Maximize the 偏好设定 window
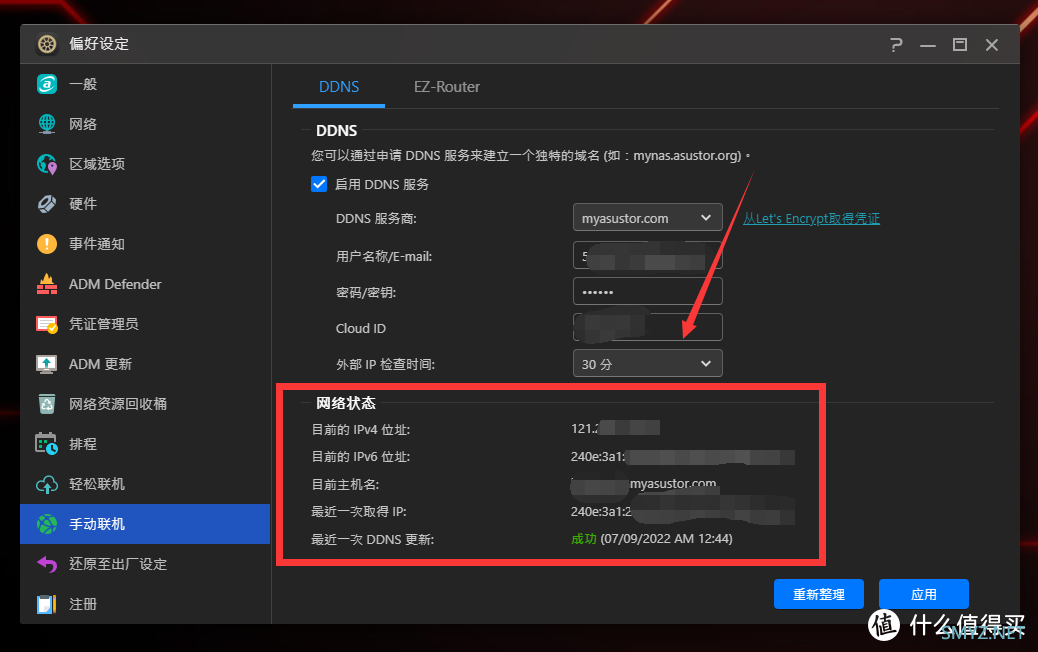 (959, 44)
